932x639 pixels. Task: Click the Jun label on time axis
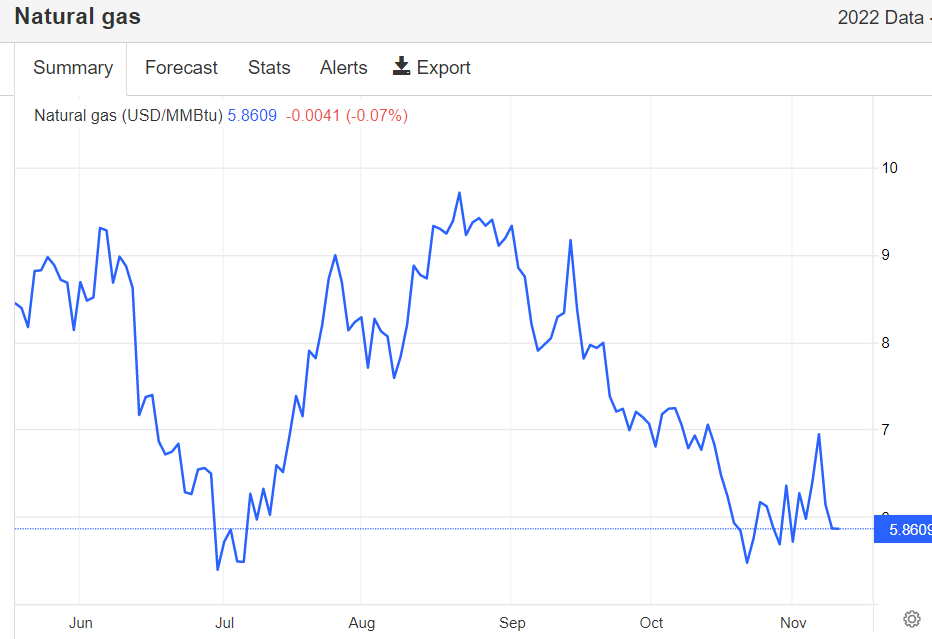coord(81,623)
